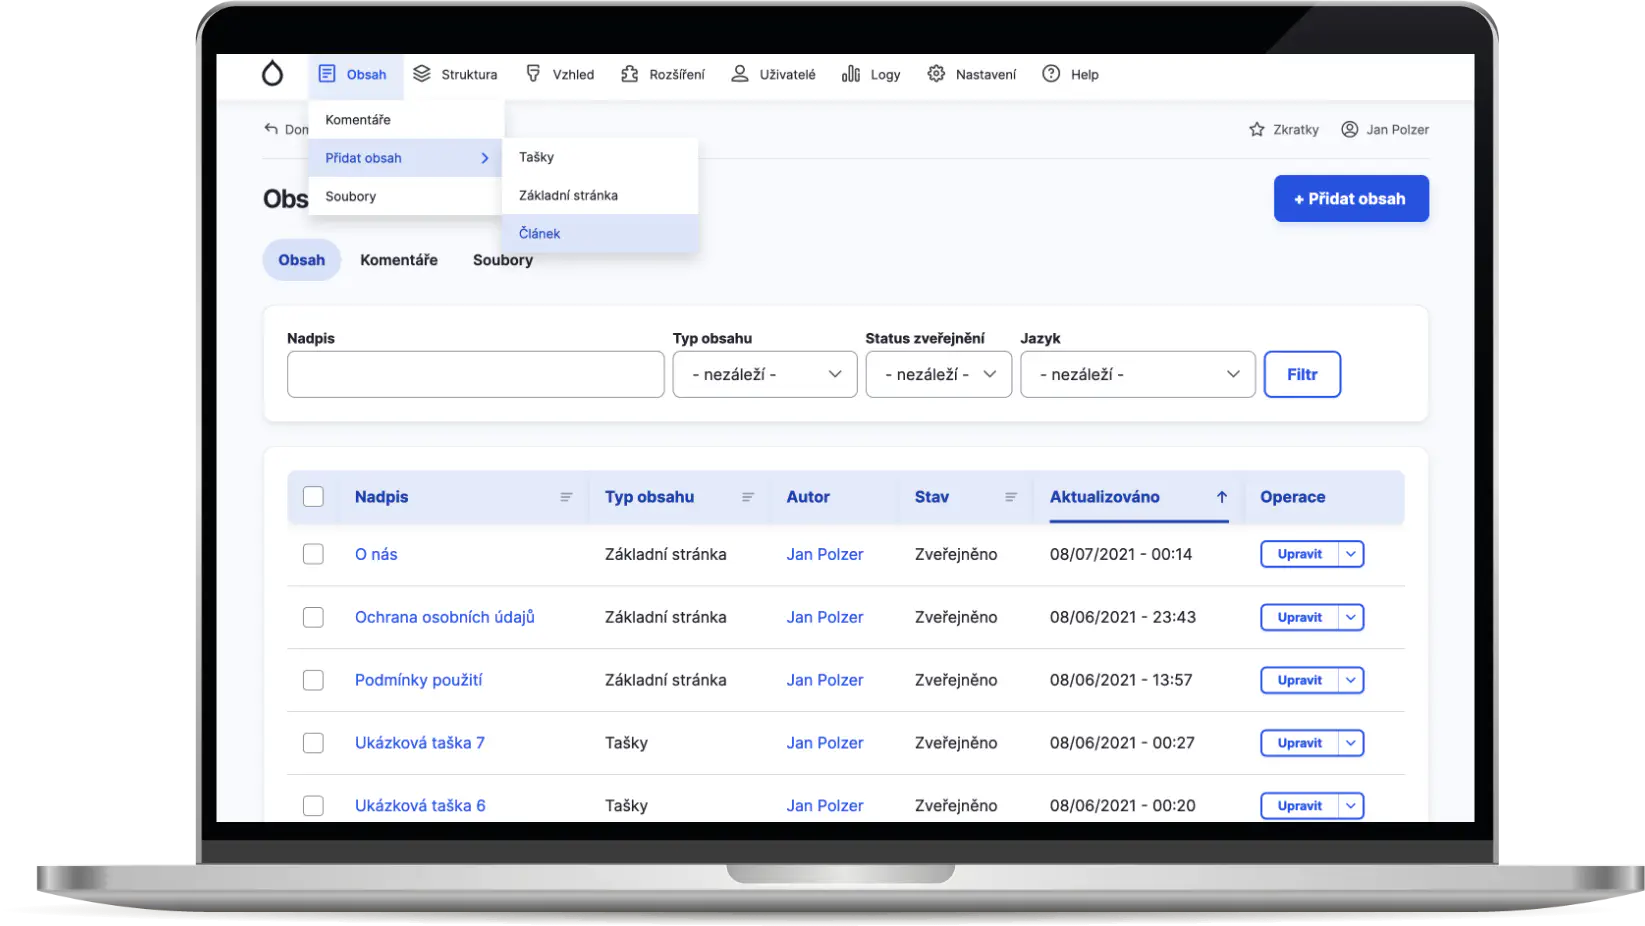Viewport: 1645px width, 926px height.
Task: Click the + Přidat obsah button
Action: 1350,198
